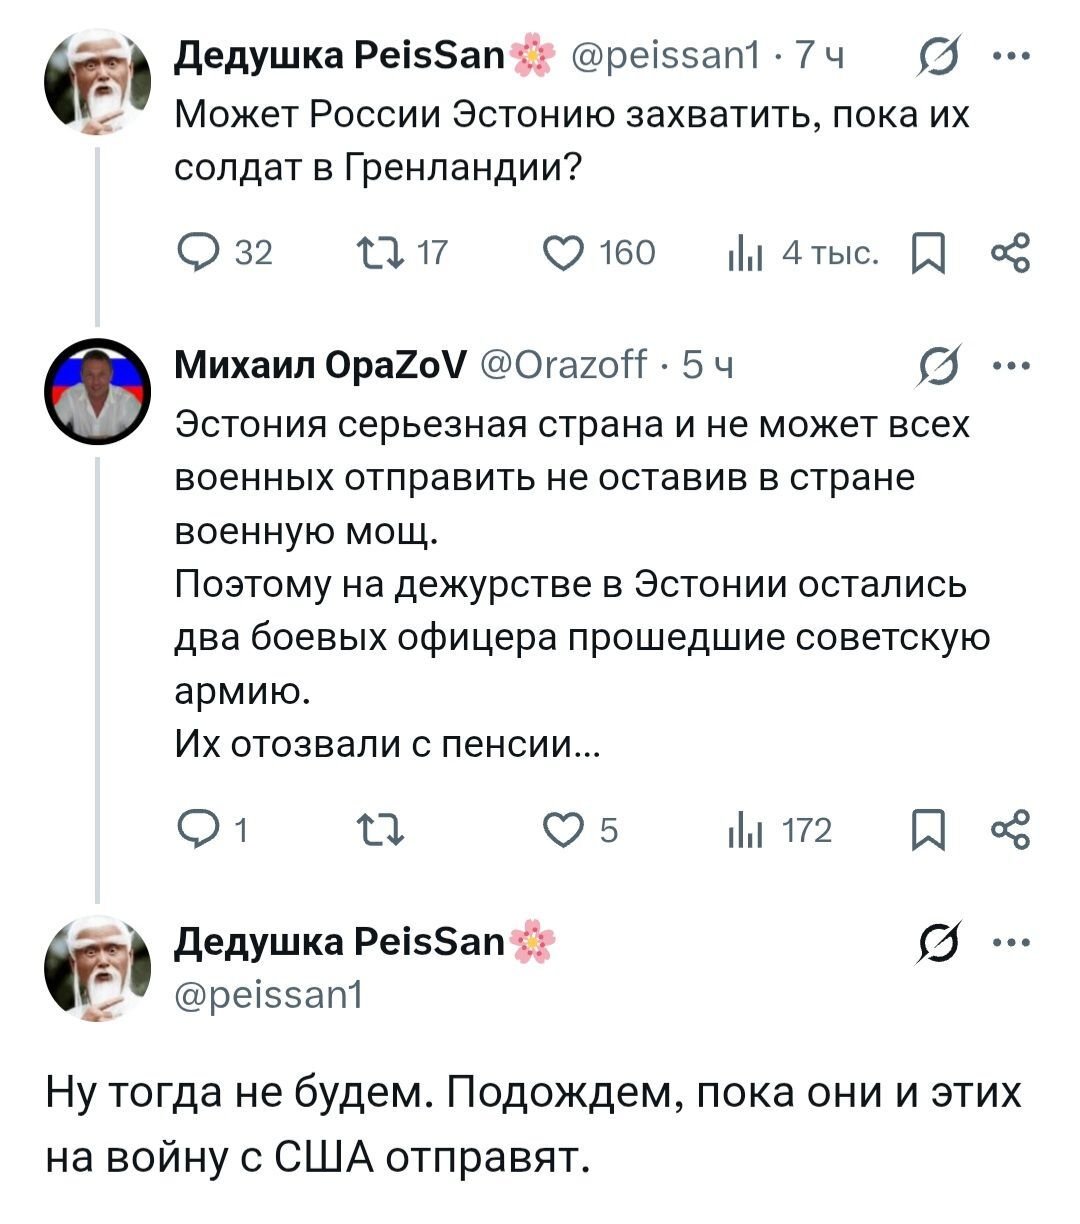Screen dimensions: 1080x1224
Task: View analytics showing 4 тыс. views
Action: 743,253
